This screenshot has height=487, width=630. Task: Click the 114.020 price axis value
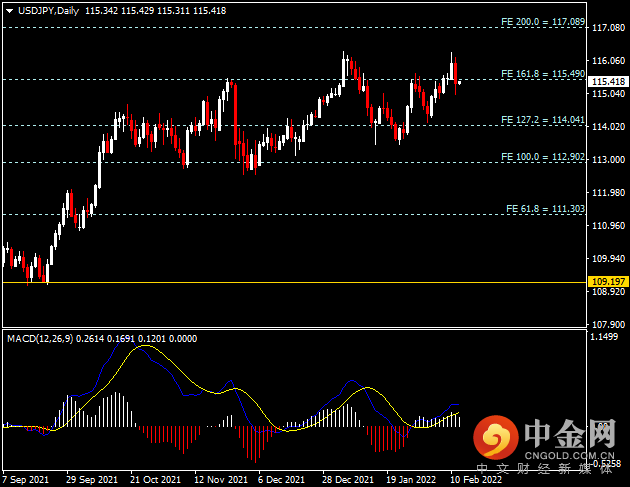(x=608, y=127)
